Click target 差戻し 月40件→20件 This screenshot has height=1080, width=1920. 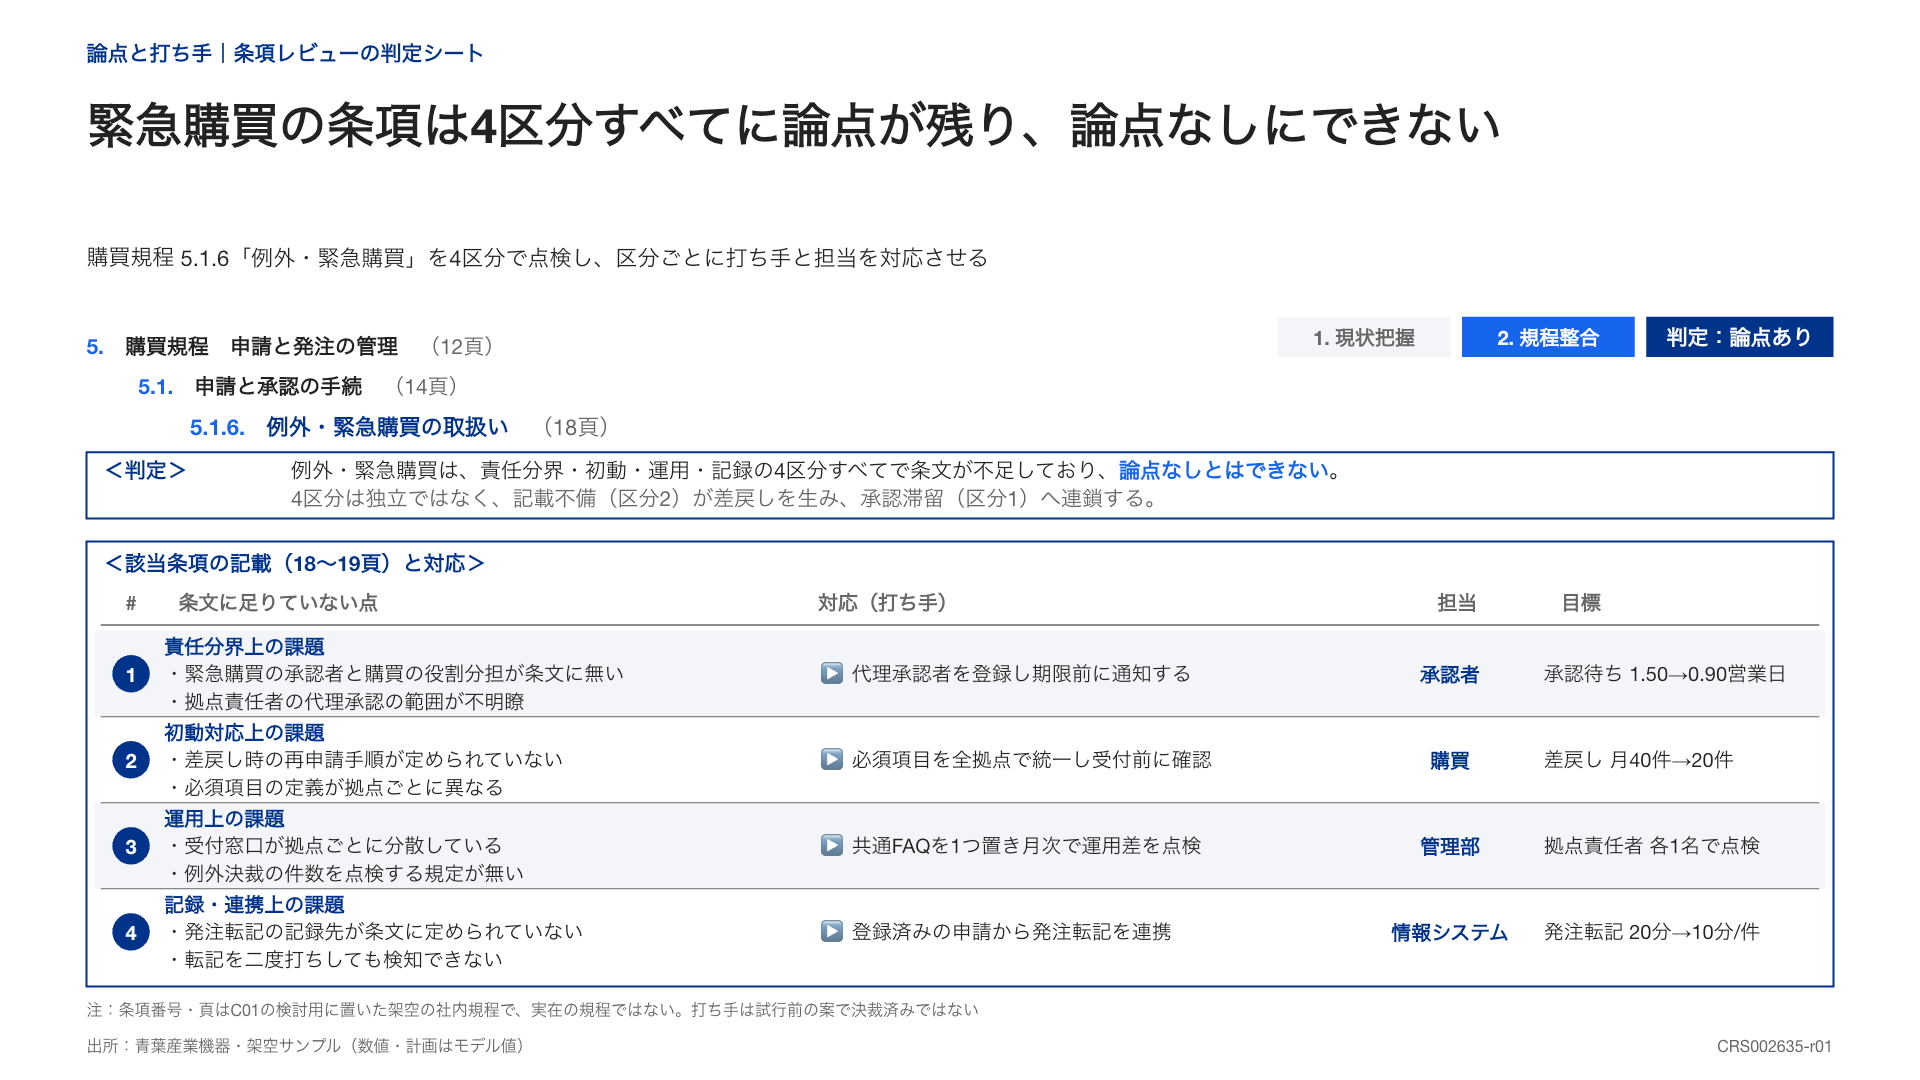tap(1638, 760)
